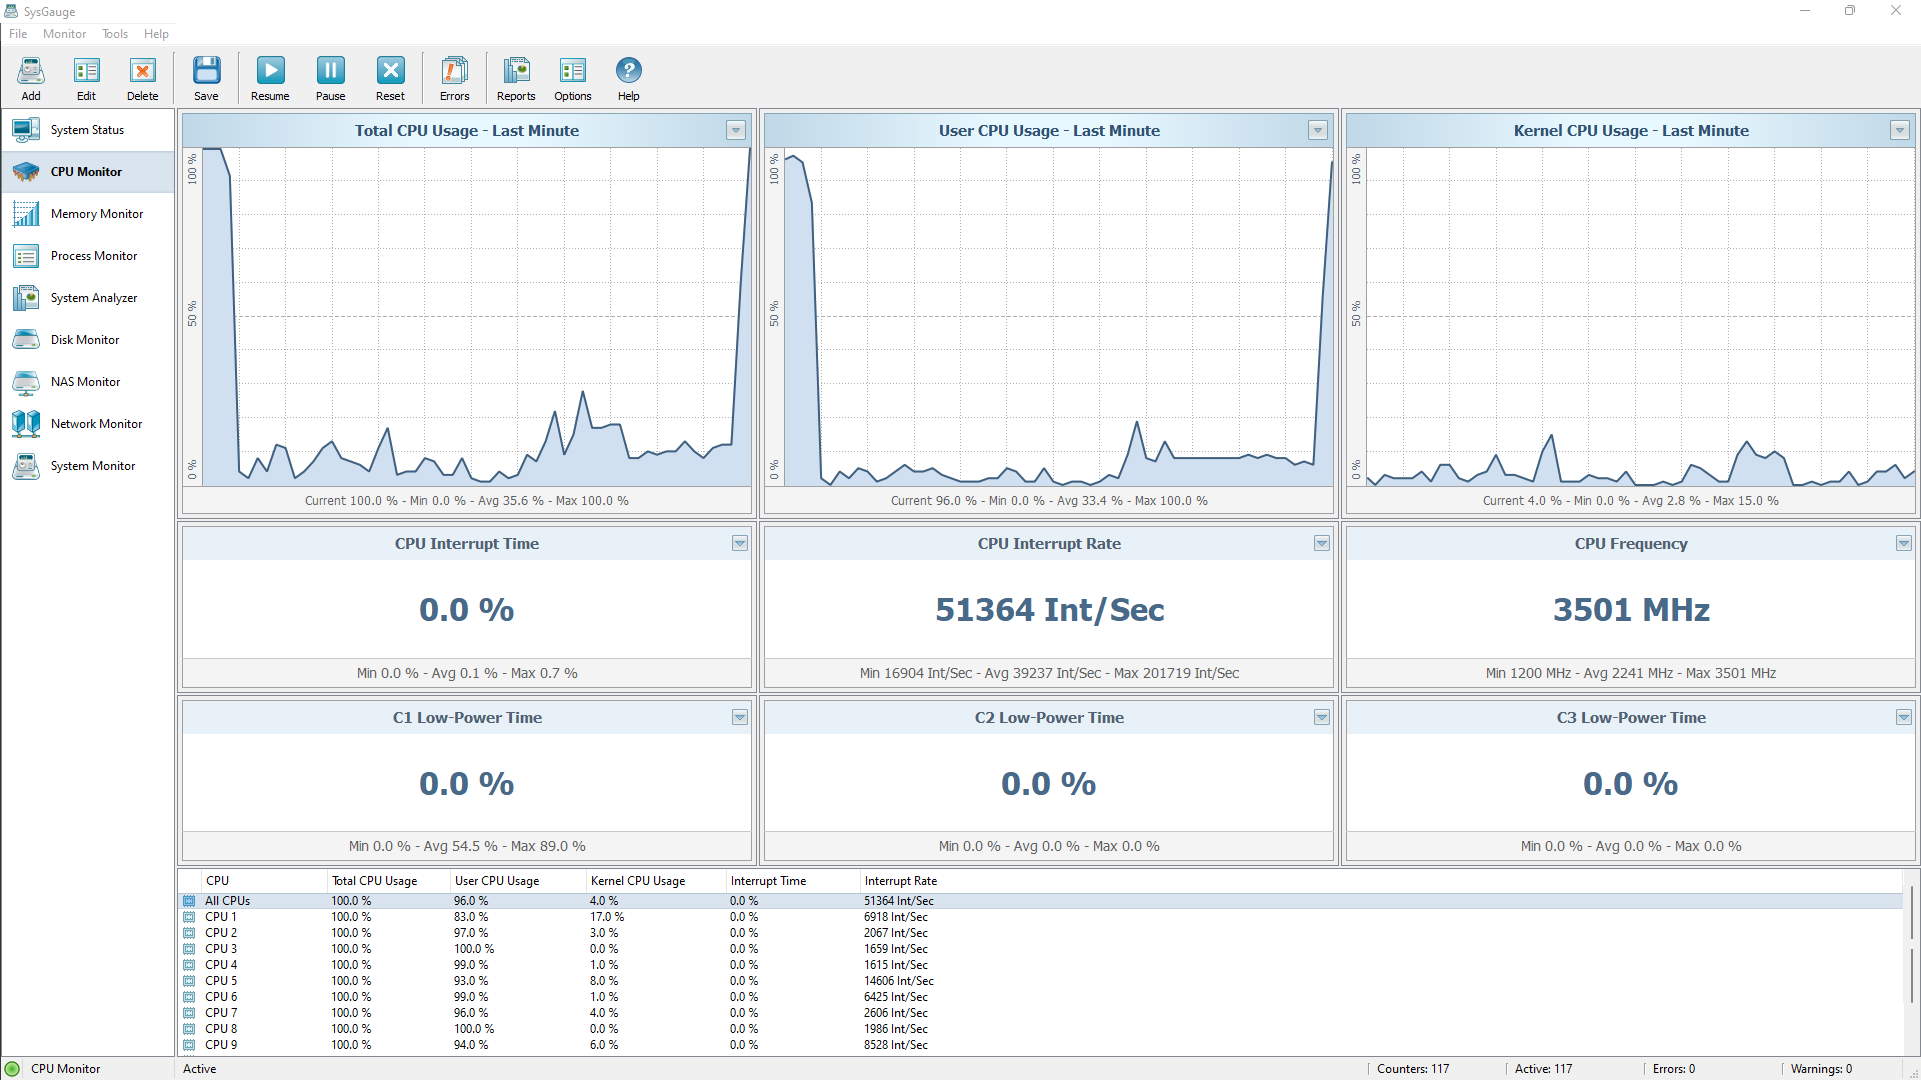Select the Memory Monitor in the sidebar
Image resolution: width=1921 pixels, height=1080 pixels.
[97, 213]
